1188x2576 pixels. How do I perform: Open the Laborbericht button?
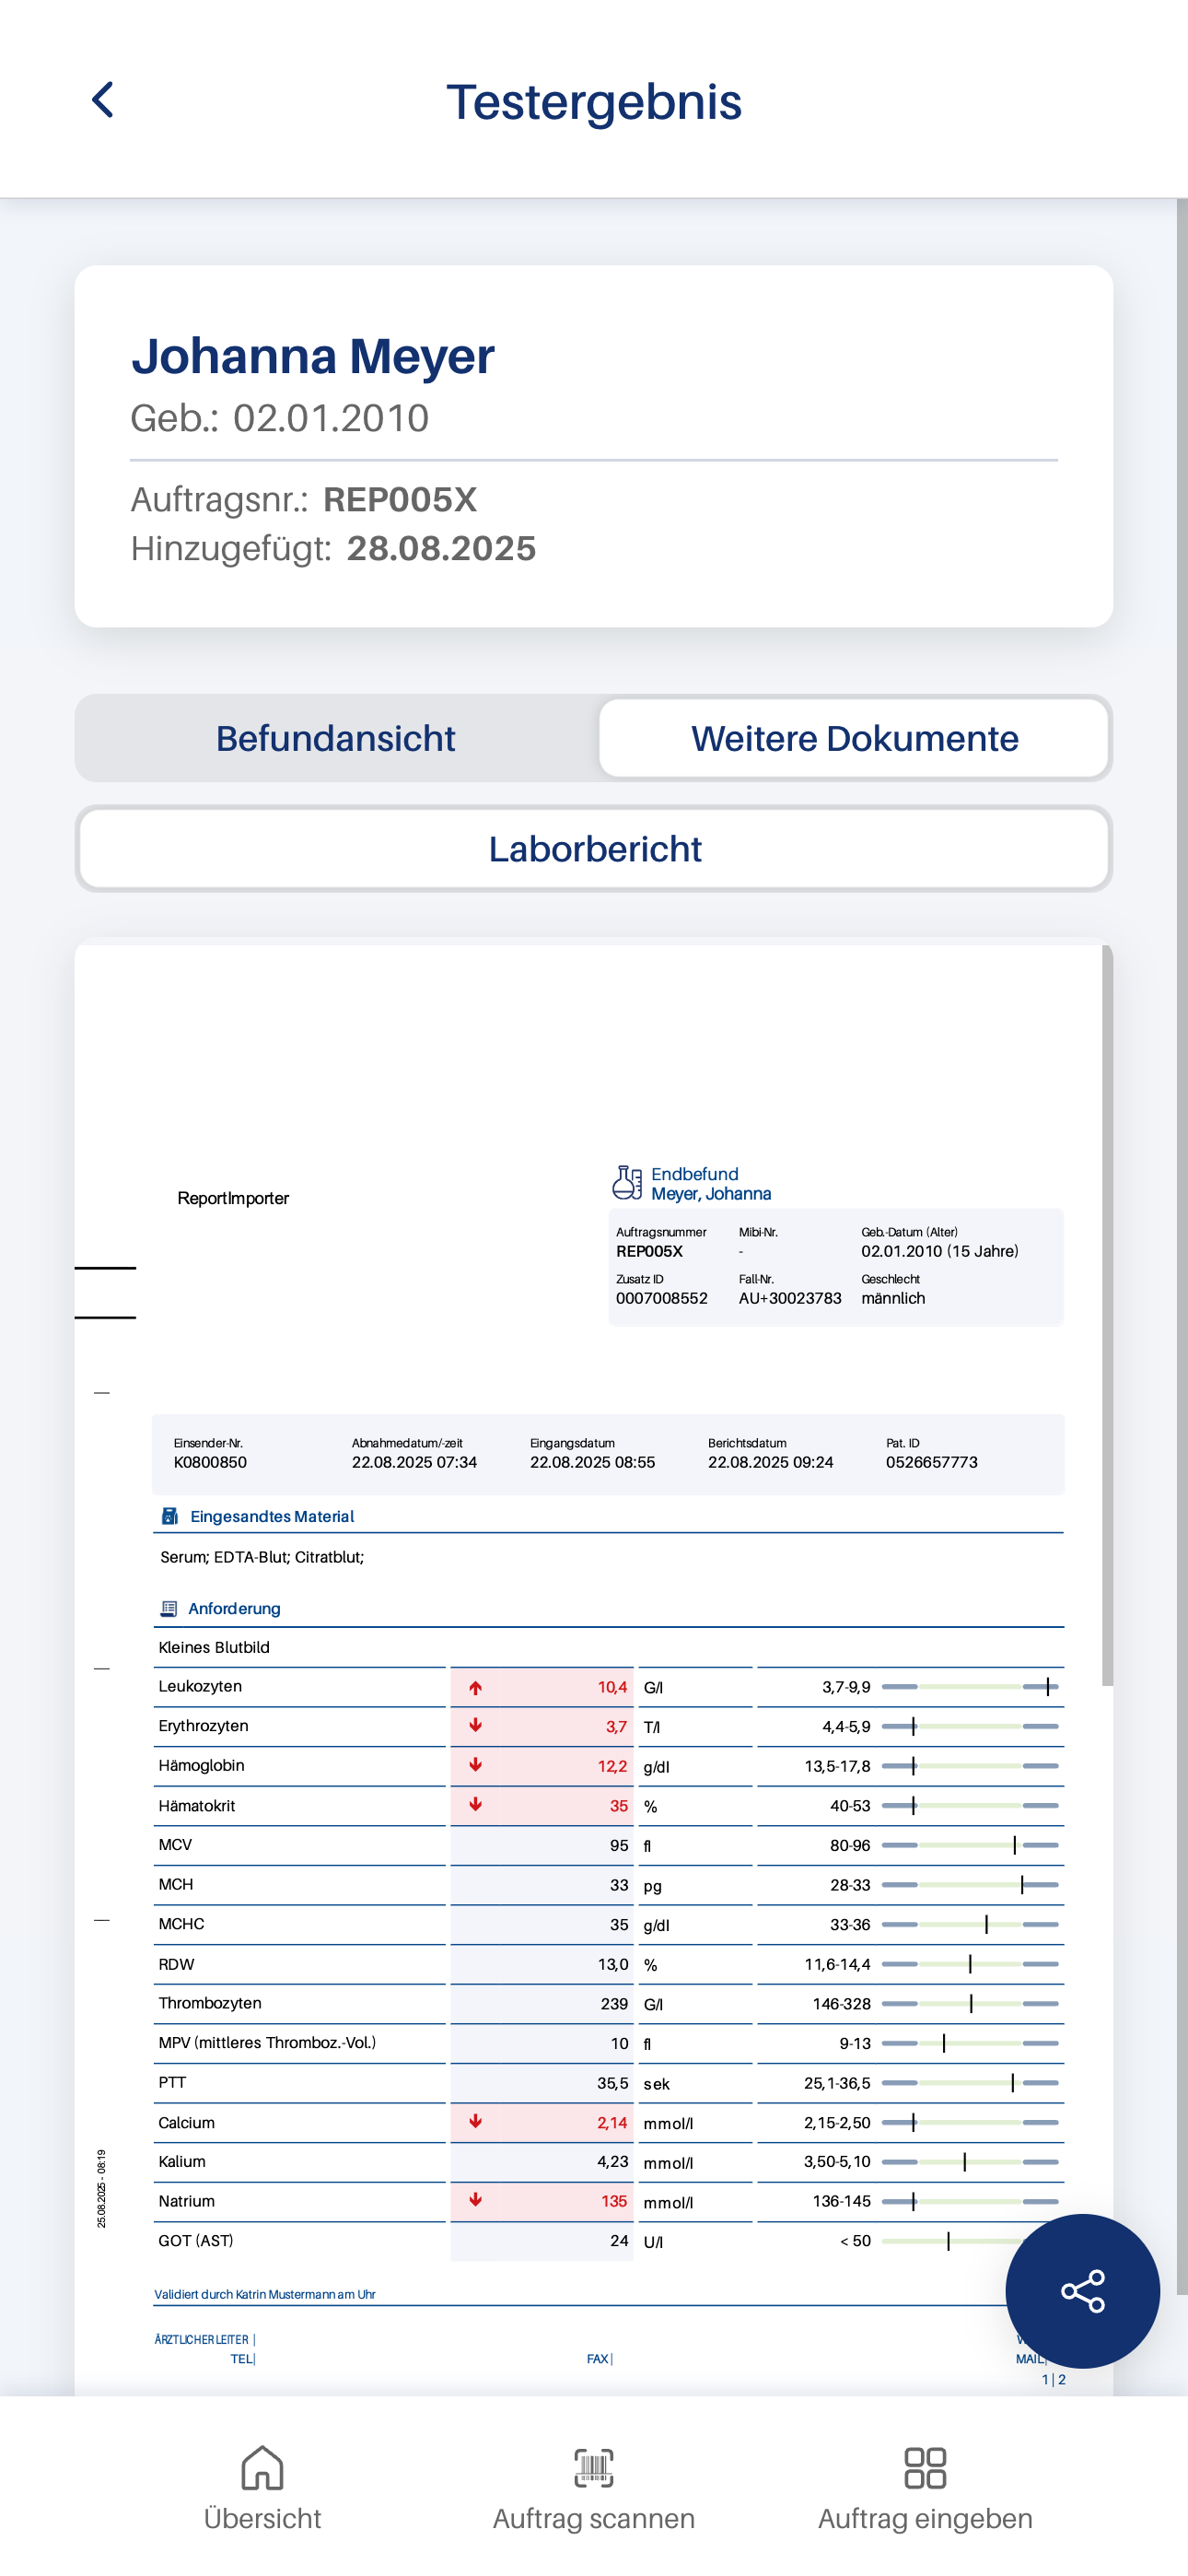[x=594, y=848]
